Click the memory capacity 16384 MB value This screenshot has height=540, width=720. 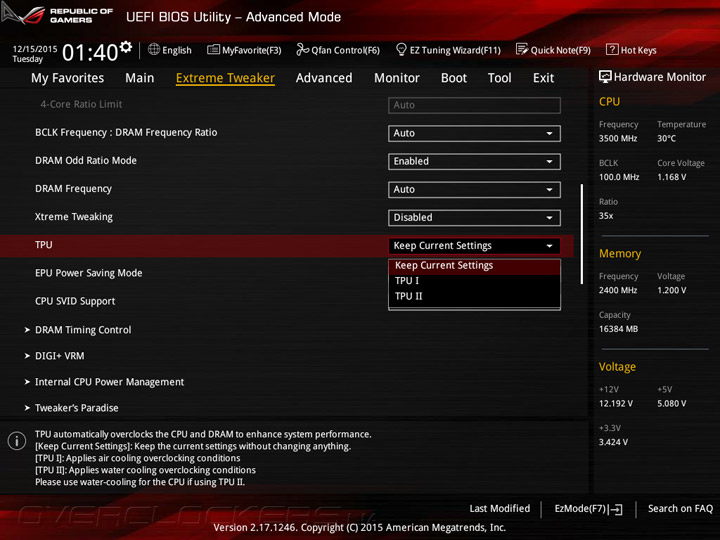[x=618, y=329]
